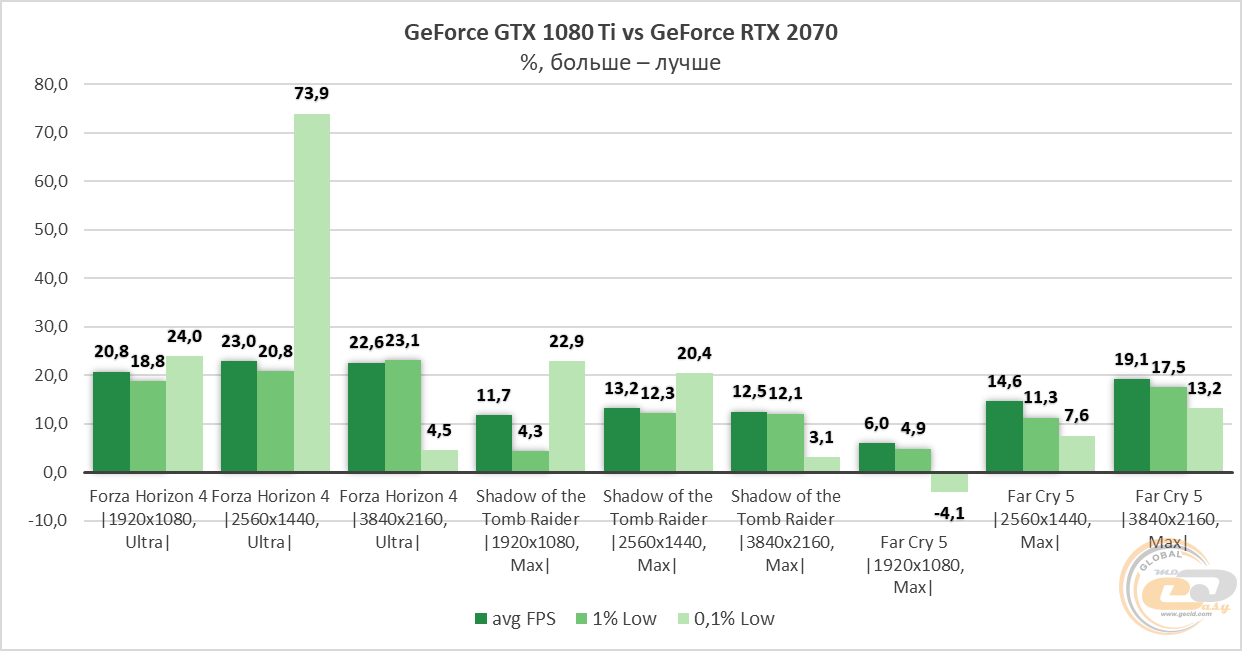
Task: Click the "11,3" data label
Action: [x=1041, y=398]
